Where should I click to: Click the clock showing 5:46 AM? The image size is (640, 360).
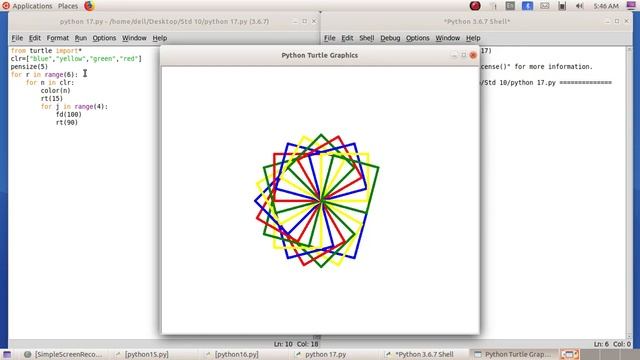coord(606,6)
